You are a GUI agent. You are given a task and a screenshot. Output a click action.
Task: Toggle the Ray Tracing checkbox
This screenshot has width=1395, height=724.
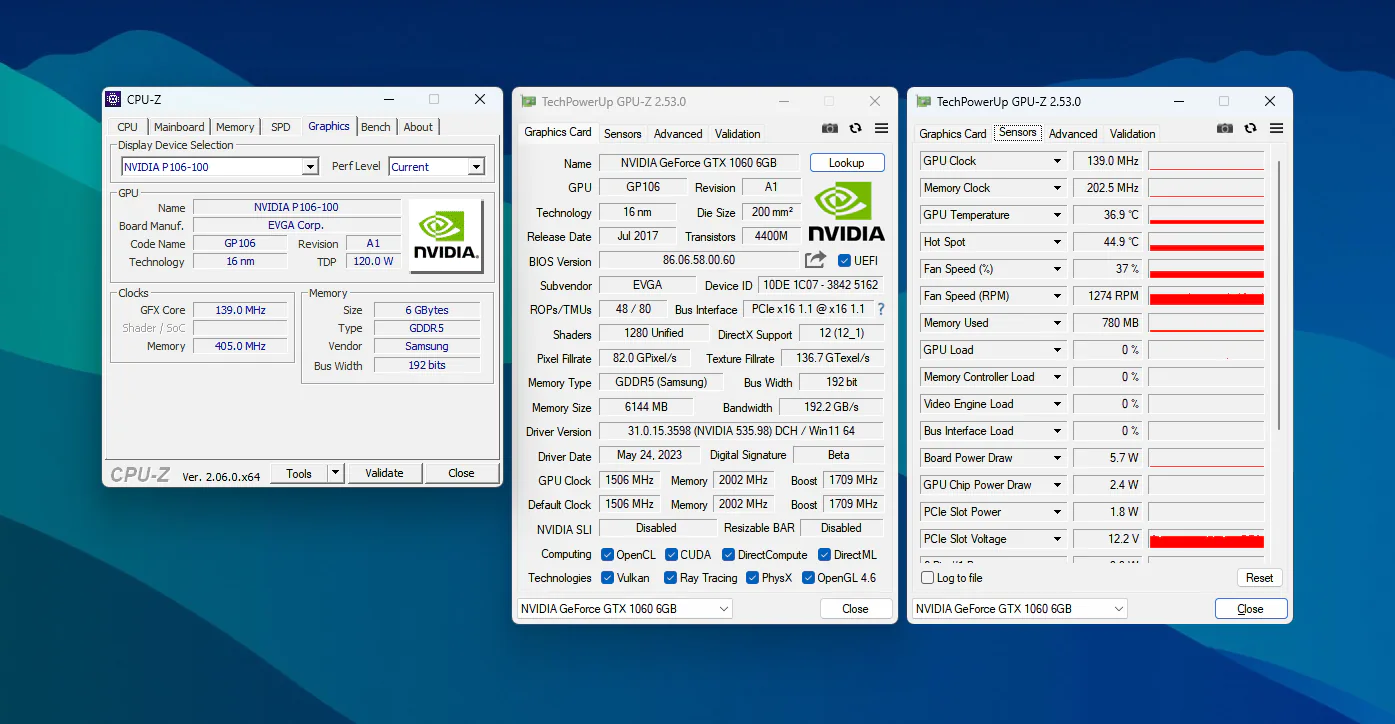pyautogui.click(x=670, y=578)
